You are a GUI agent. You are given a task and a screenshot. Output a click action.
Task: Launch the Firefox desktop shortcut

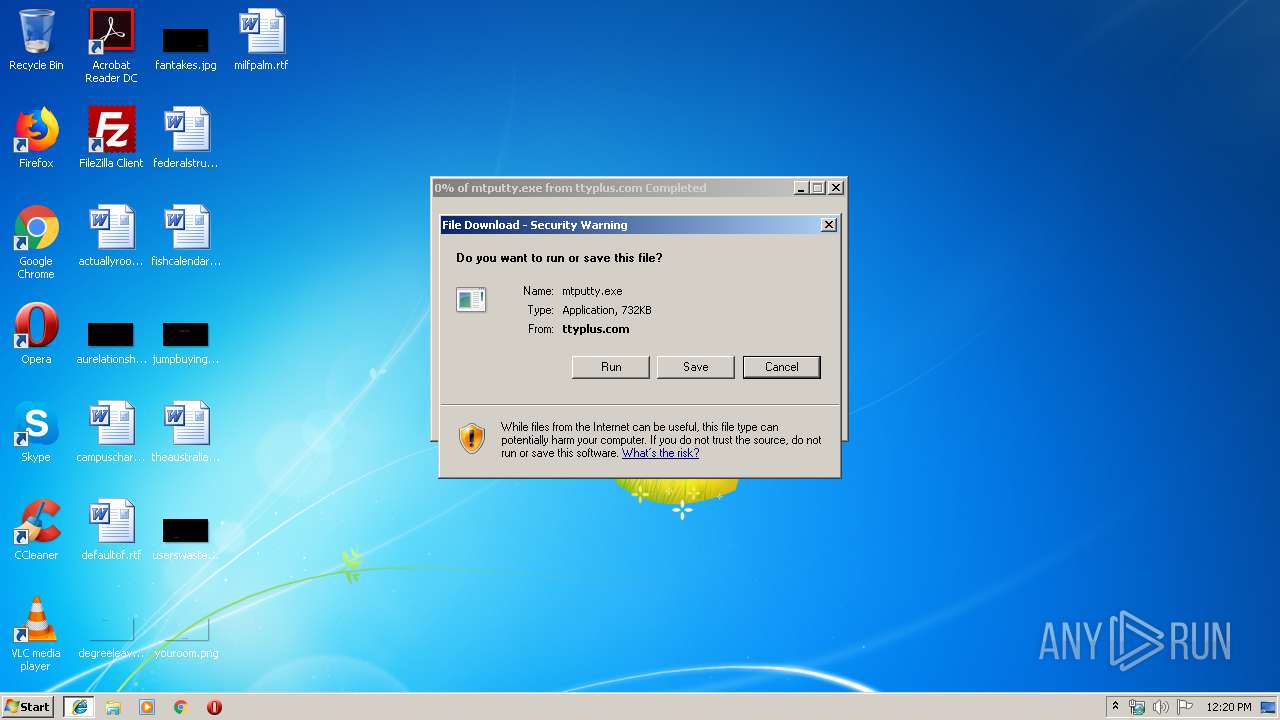pos(36,138)
